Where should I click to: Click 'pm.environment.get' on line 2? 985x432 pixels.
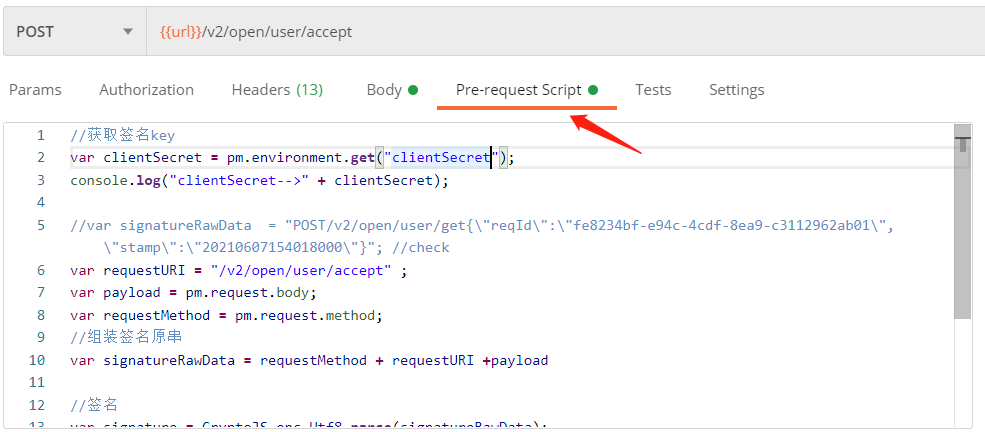(x=301, y=158)
